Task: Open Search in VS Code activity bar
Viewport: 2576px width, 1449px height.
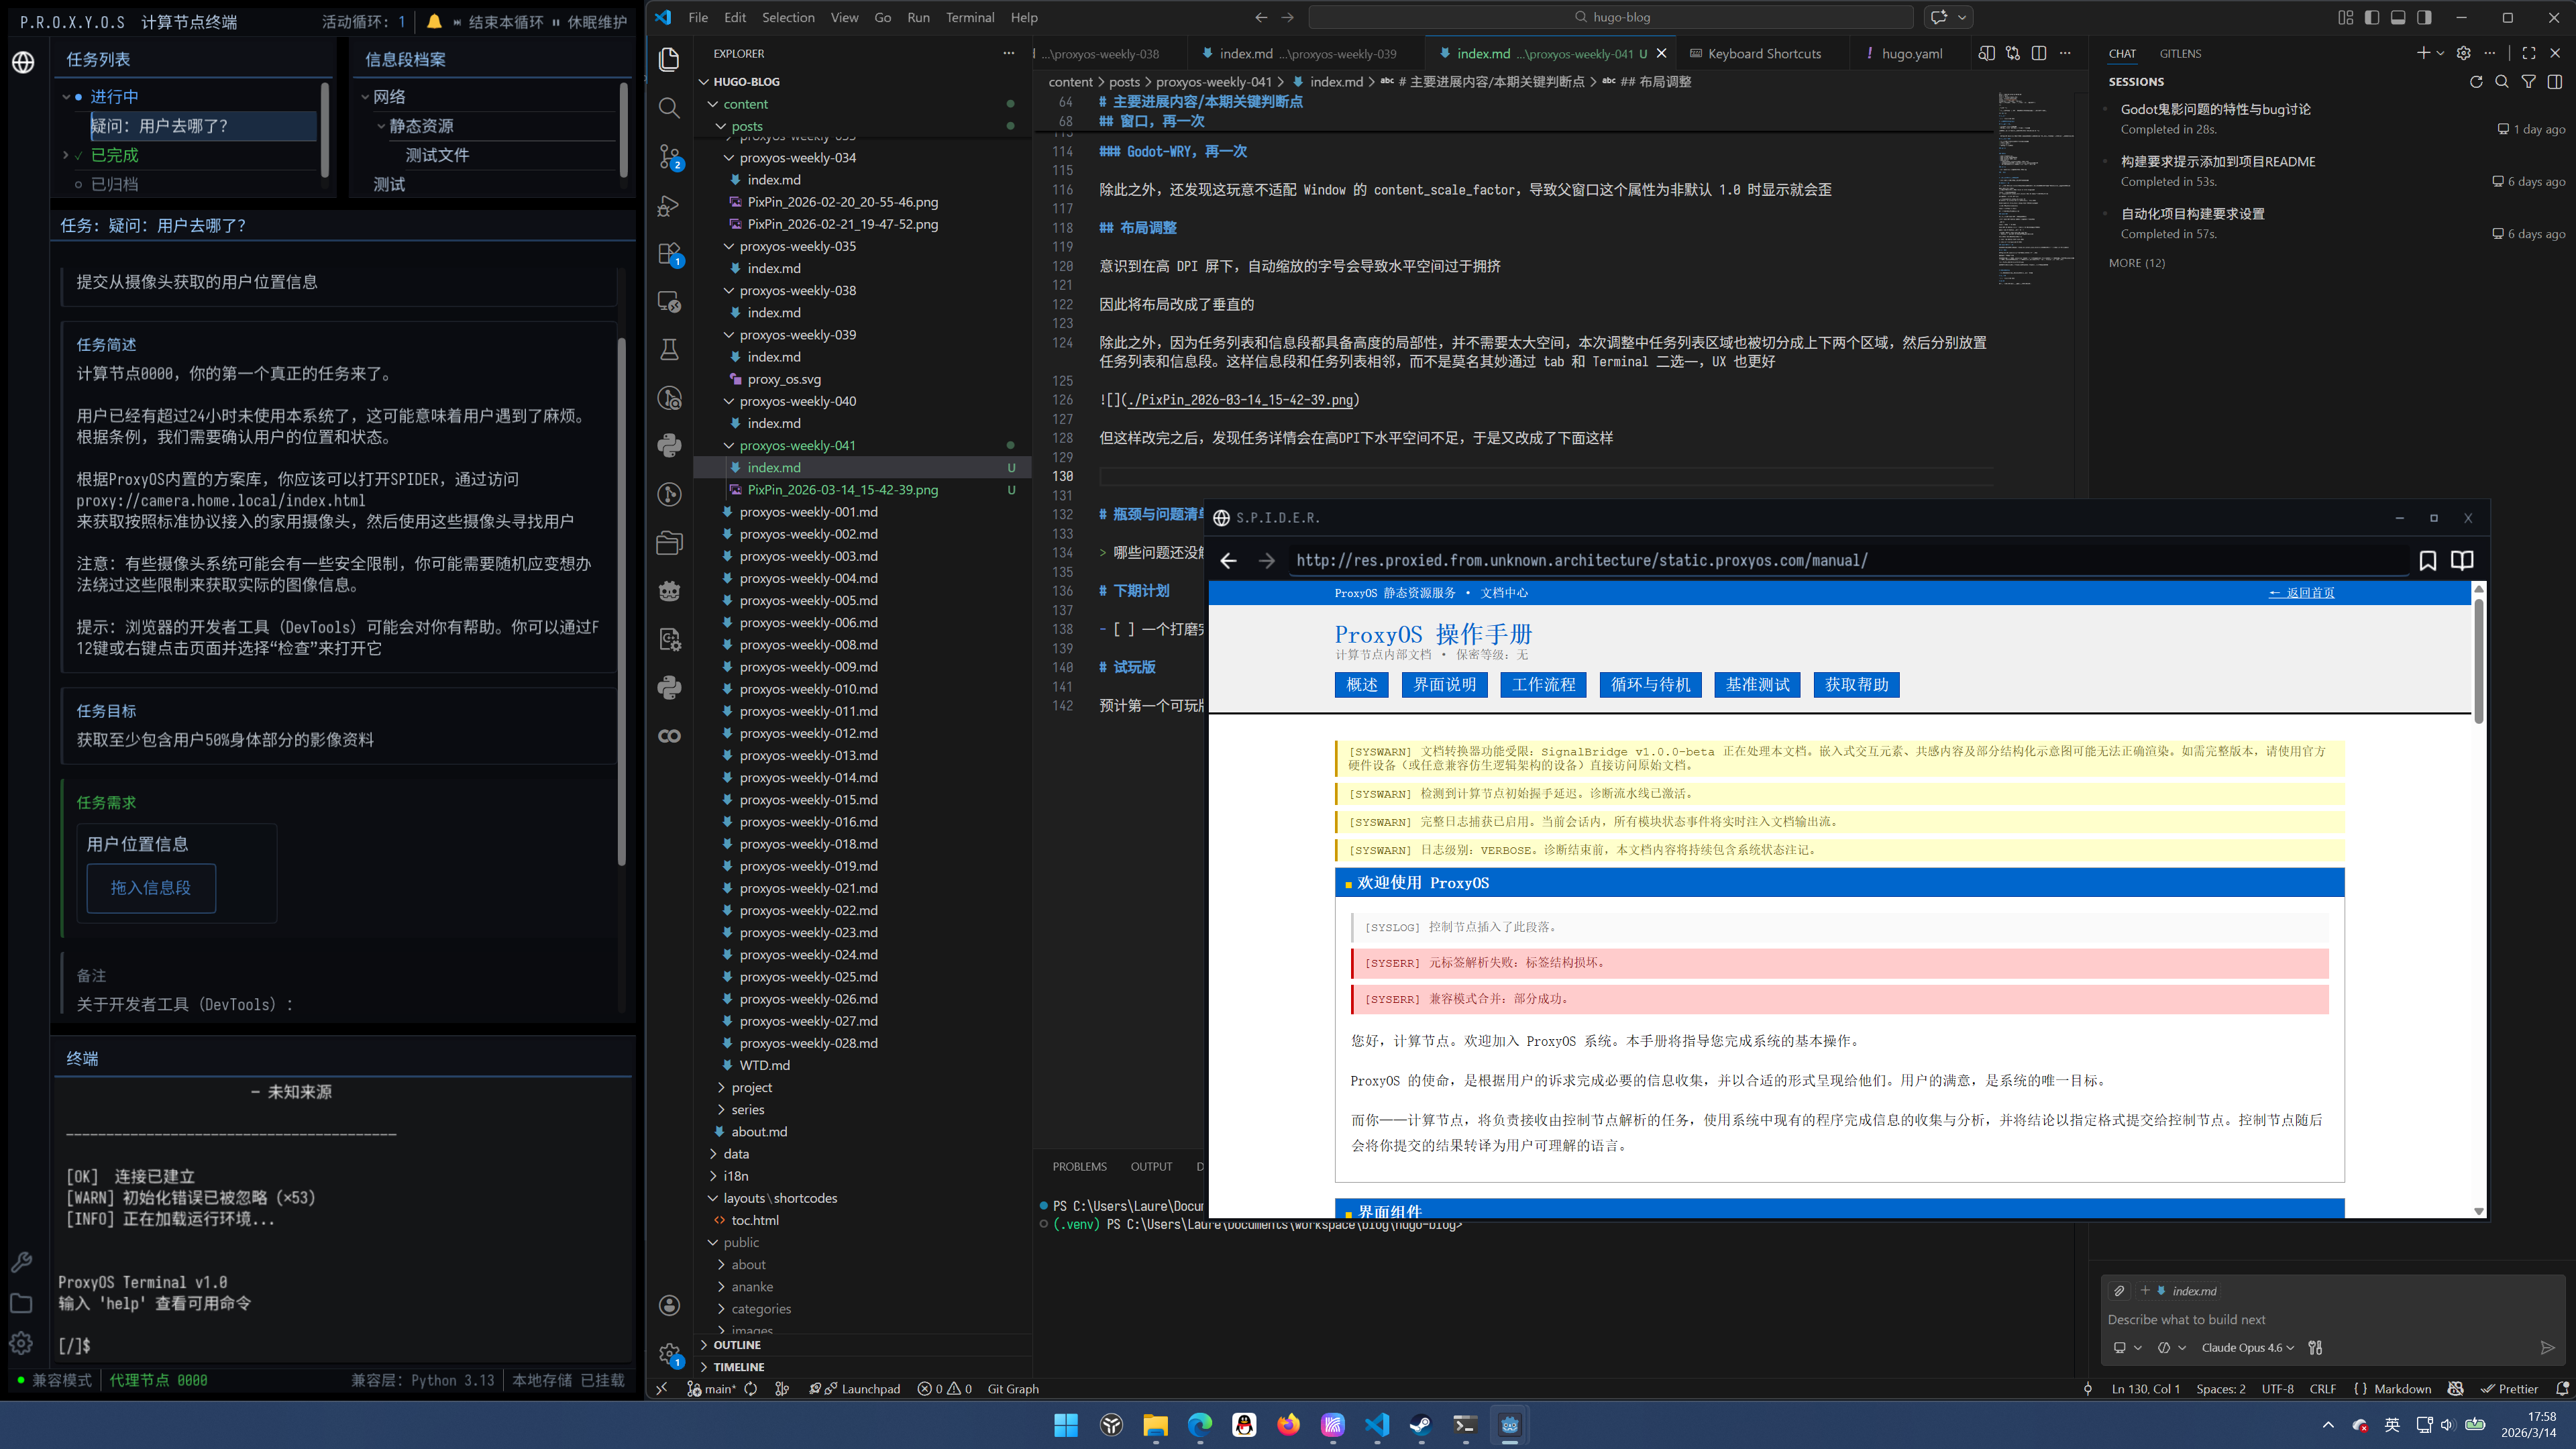Action: 669,108
